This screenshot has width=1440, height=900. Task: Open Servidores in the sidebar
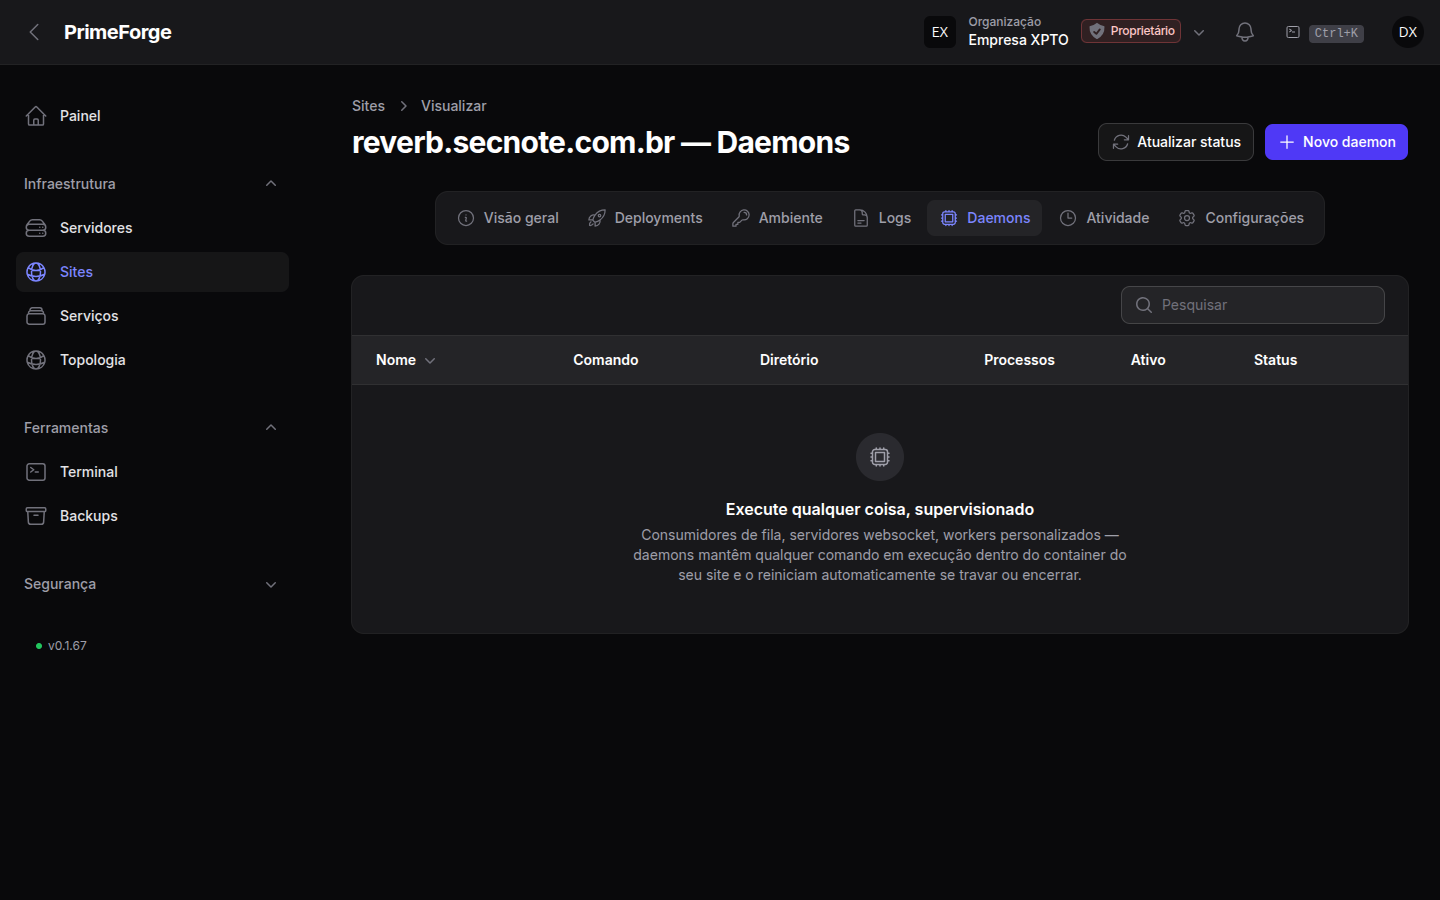point(152,228)
